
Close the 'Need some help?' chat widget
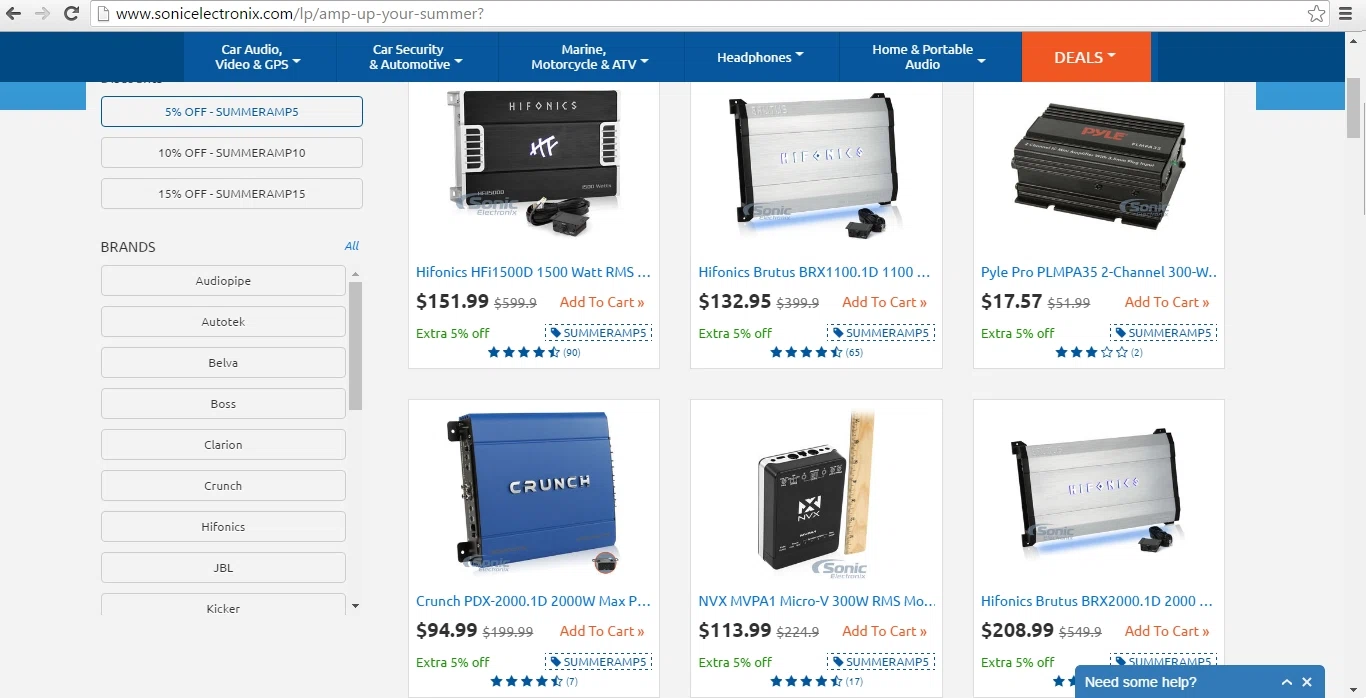[1307, 682]
